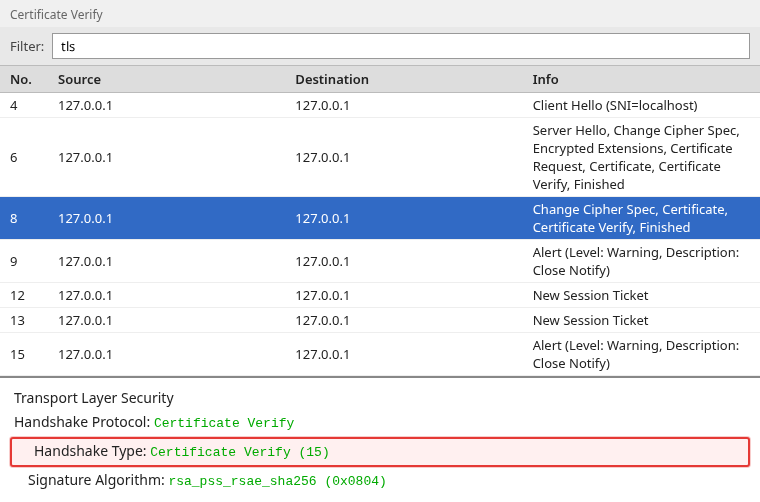Click Handshake Type Certificate Verify (15) field
This screenshot has height=502, width=760.
tap(380, 452)
